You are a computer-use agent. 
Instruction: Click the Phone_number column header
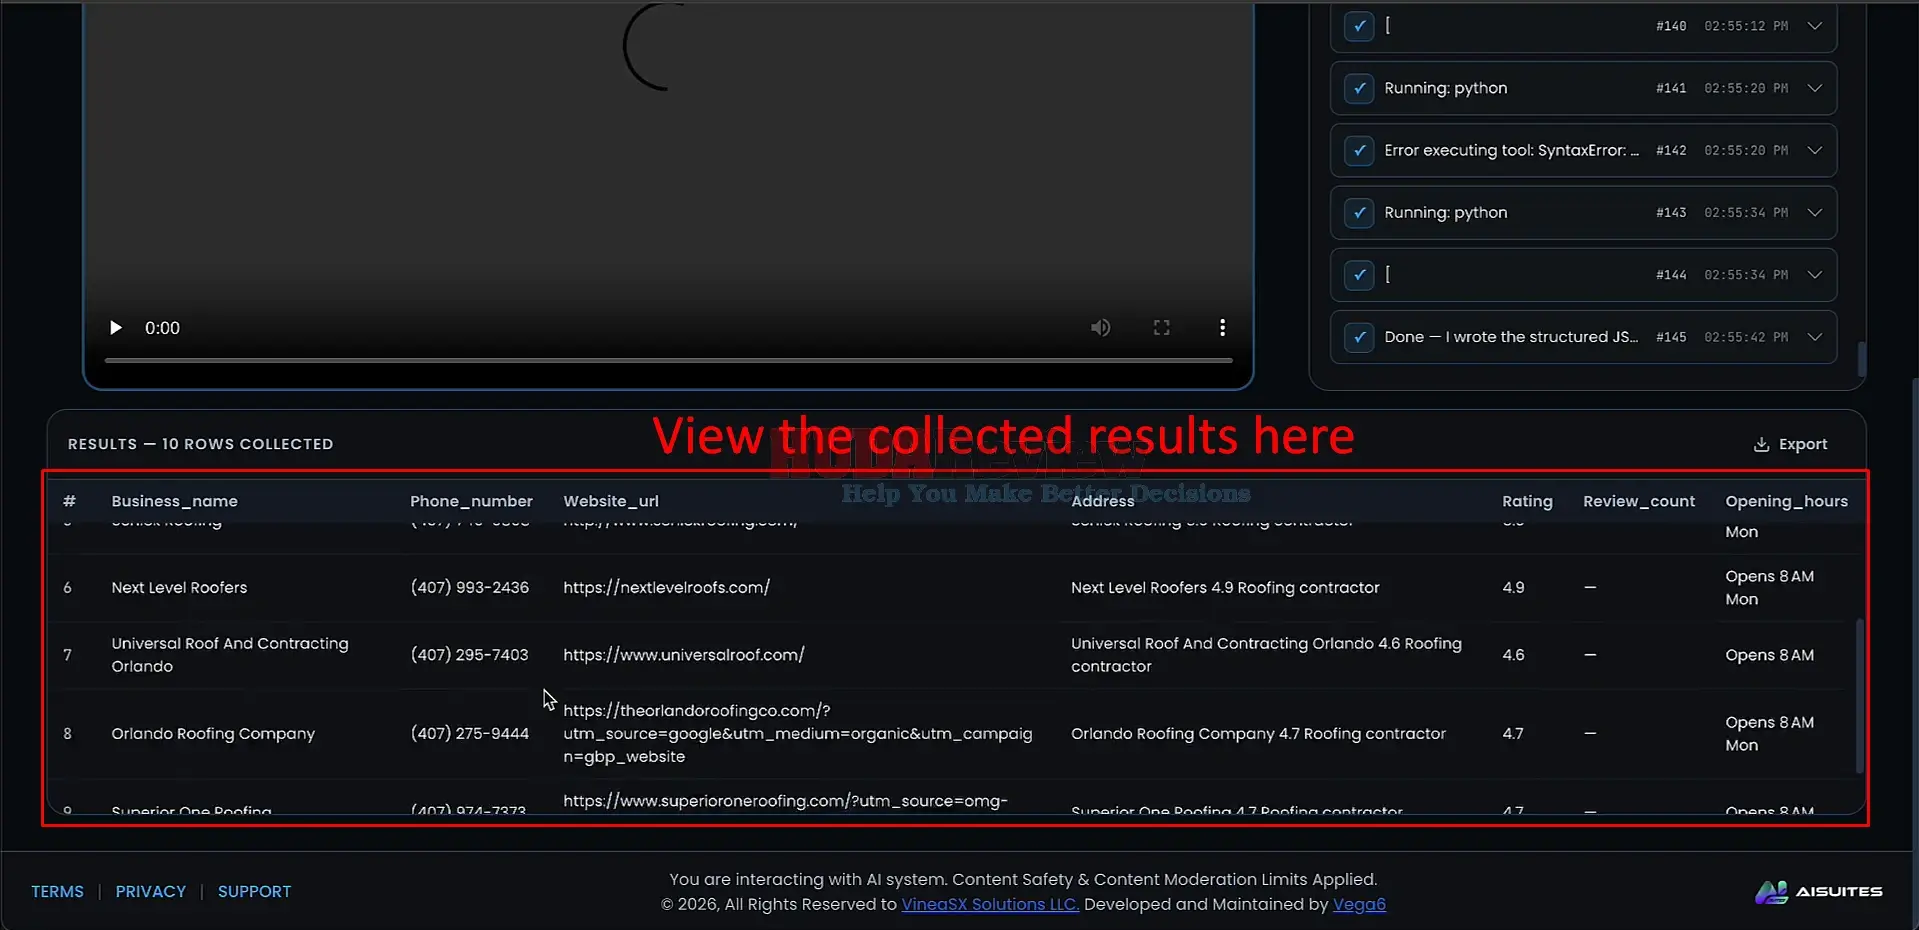pyautogui.click(x=471, y=501)
